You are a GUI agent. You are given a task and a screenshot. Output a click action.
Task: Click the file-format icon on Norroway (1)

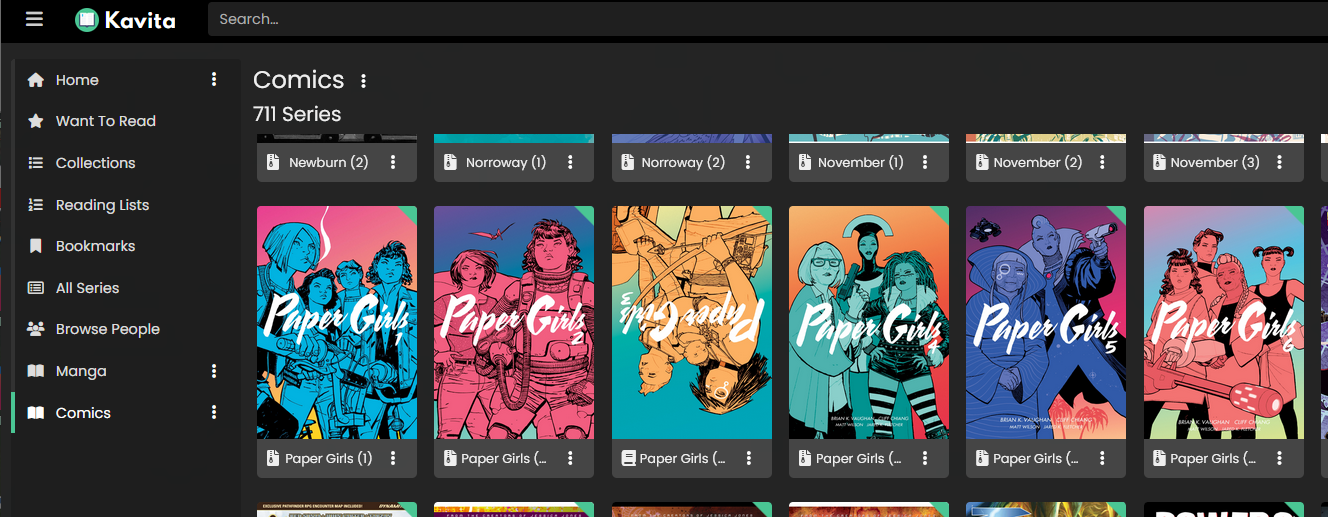(x=450, y=162)
